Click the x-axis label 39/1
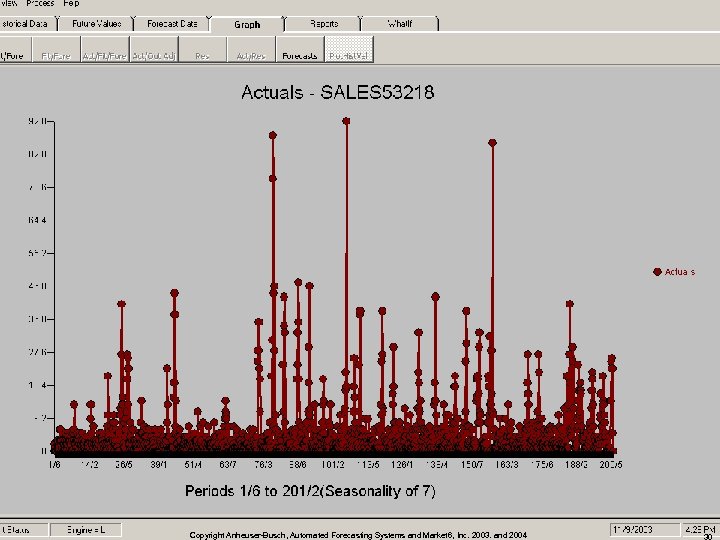Screen dimensions: 720x540 [159, 465]
